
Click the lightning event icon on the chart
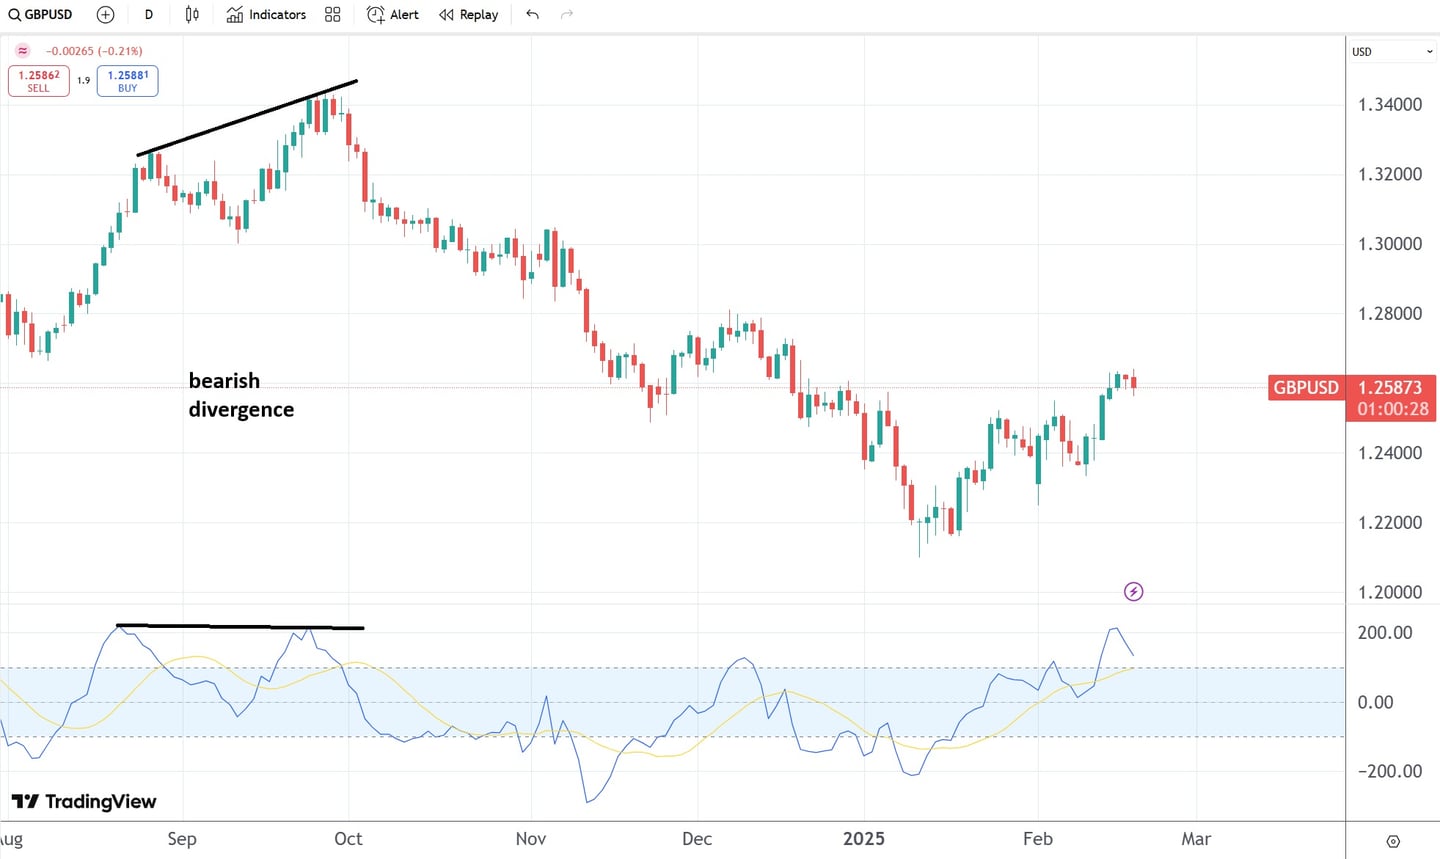click(1133, 591)
